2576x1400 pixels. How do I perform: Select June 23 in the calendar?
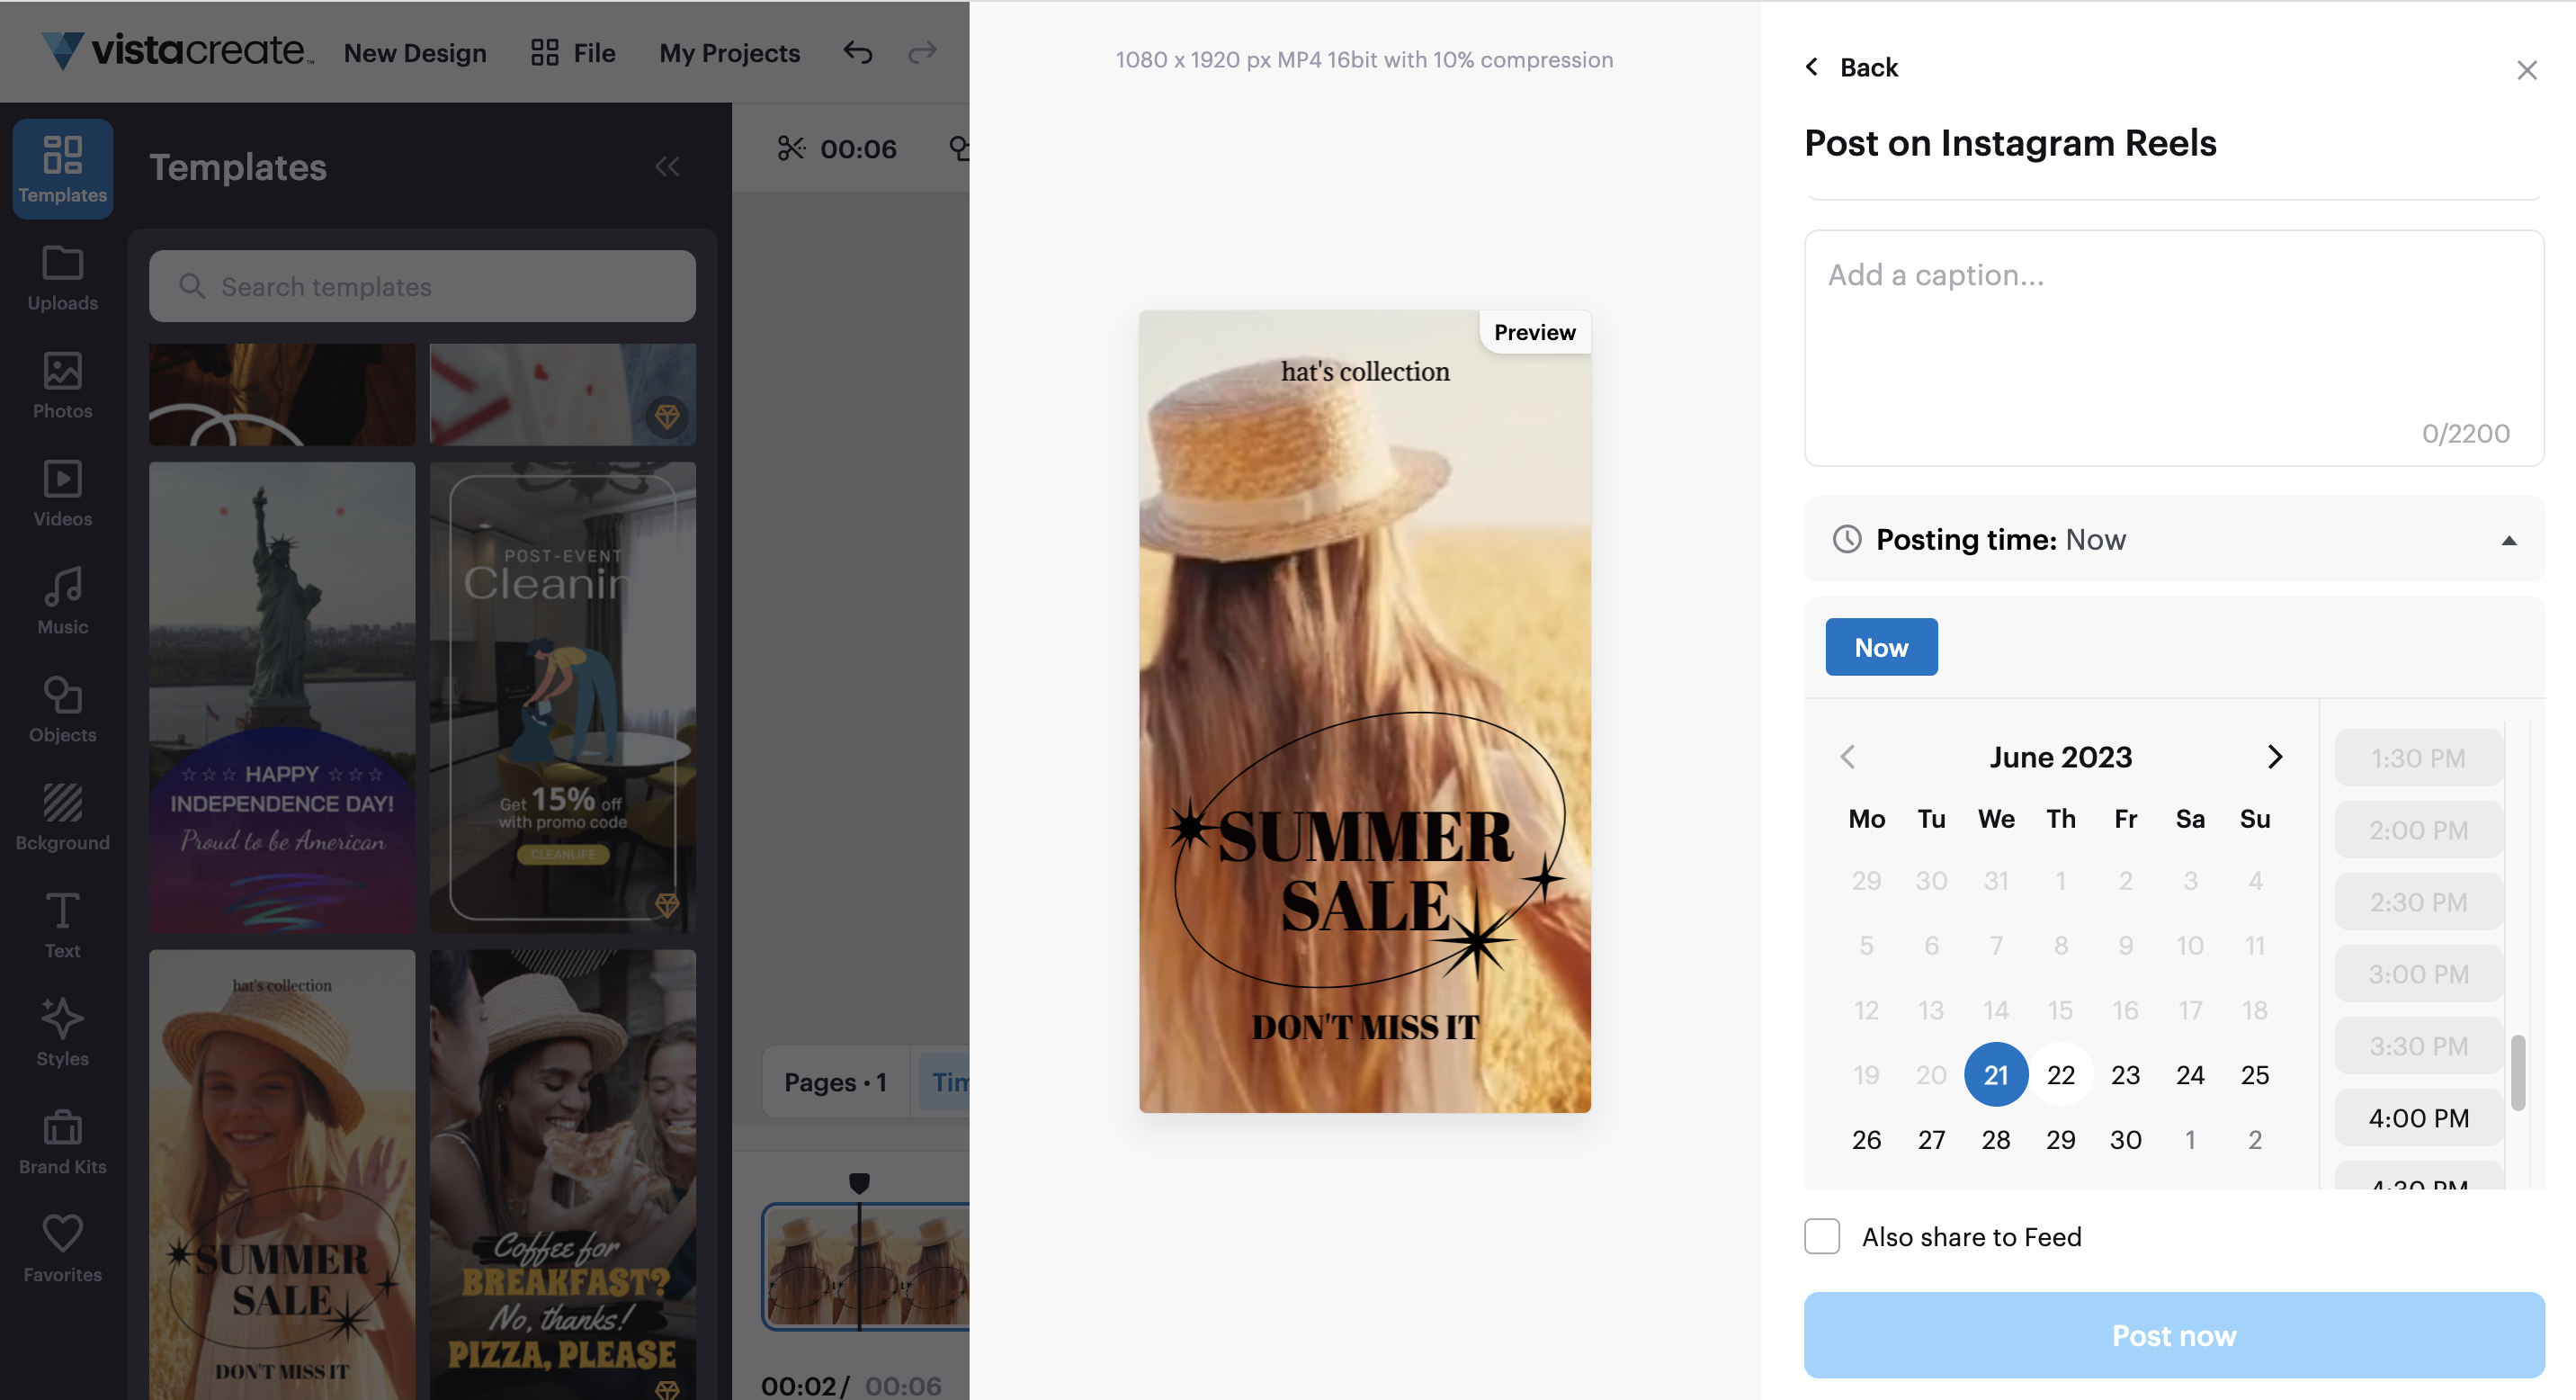pyautogui.click(x=2126, y=1075)
